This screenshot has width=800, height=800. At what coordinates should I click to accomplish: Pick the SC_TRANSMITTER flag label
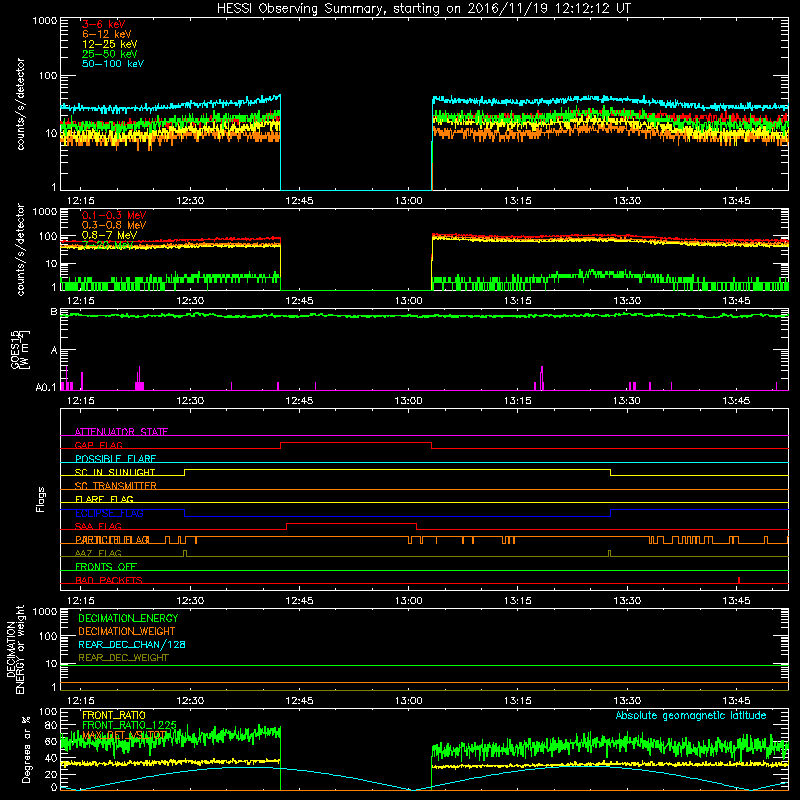115,486
